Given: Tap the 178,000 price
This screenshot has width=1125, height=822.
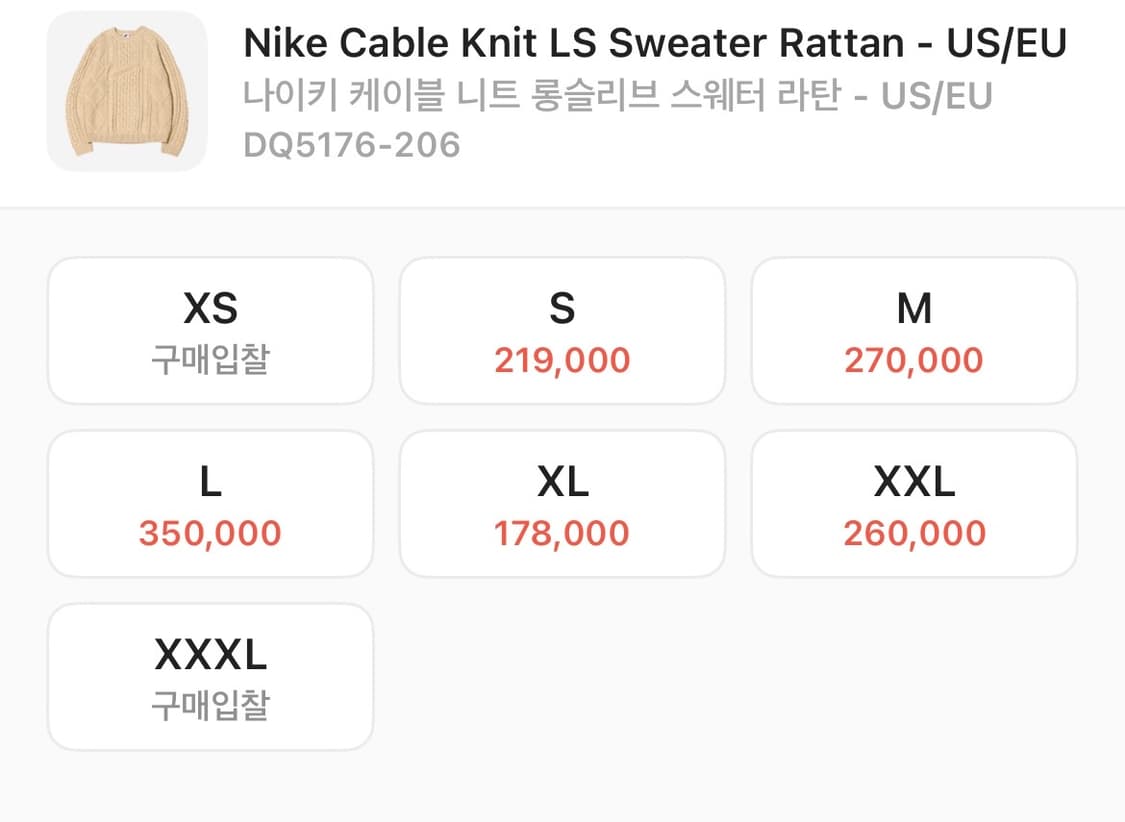Looking at the screenshot, I should (562, 533).
